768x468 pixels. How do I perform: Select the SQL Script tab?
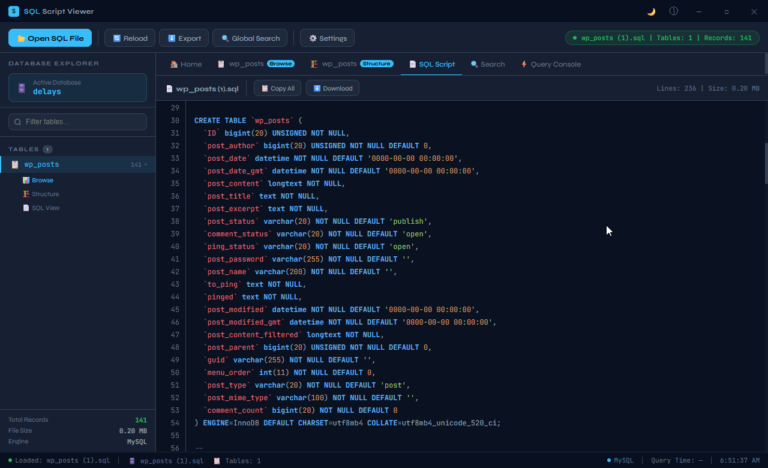[x=432, y=64]
